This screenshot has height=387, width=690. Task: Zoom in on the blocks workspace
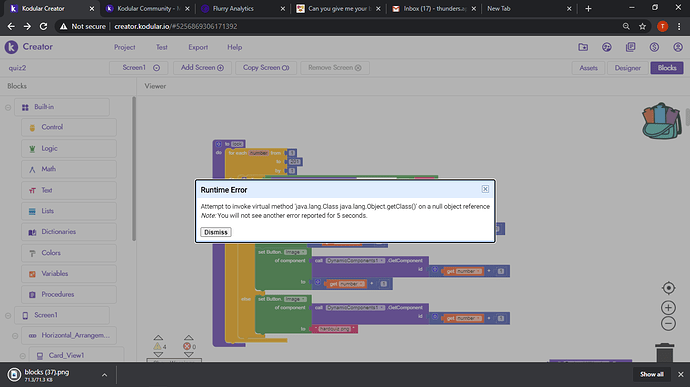(x=668, y=307)
